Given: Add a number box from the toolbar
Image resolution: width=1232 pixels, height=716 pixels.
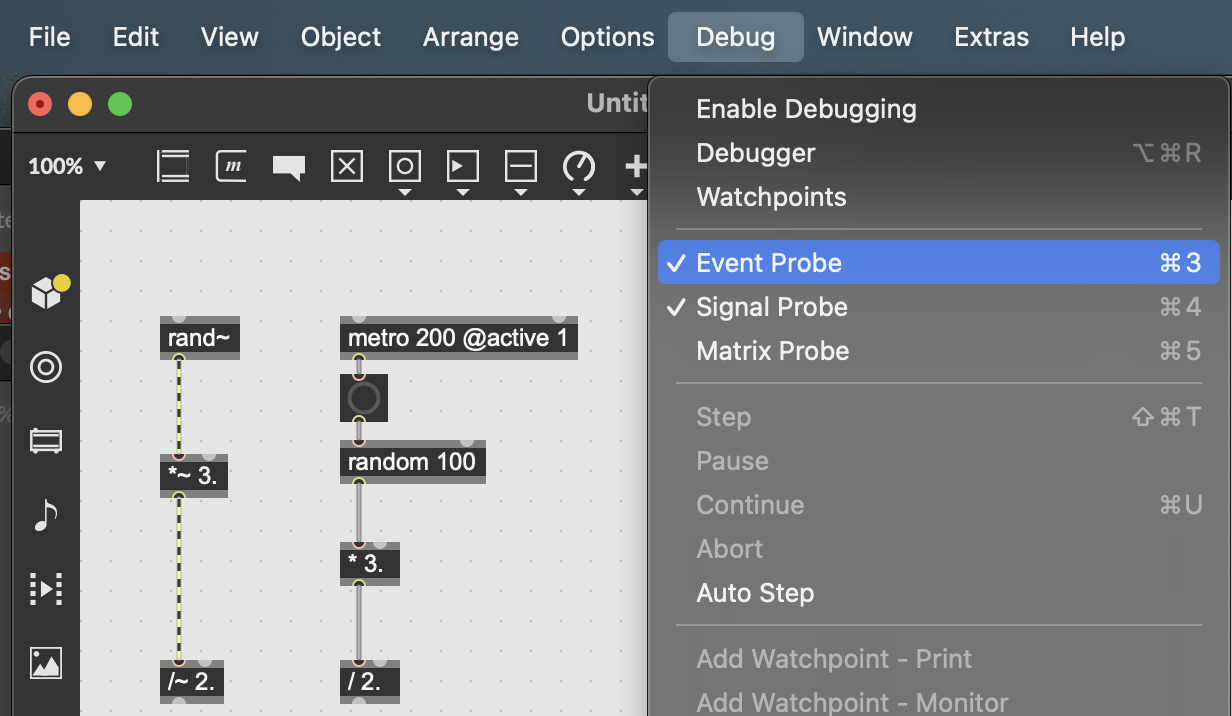Looking at the screenshot, I should coord(521,167).
